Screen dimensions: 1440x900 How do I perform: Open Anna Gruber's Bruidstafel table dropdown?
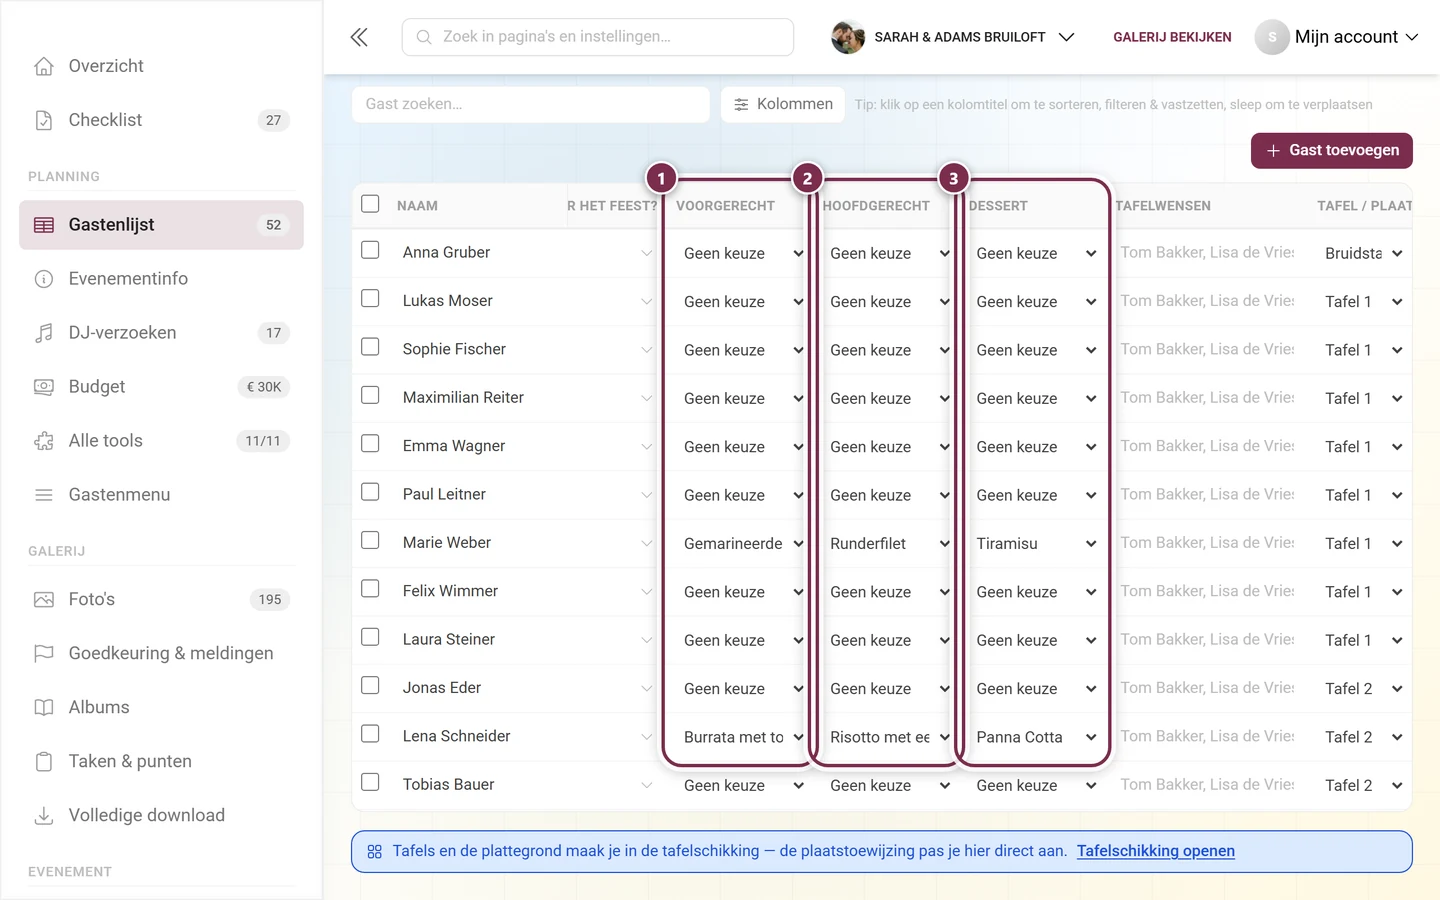(1363, 254)
